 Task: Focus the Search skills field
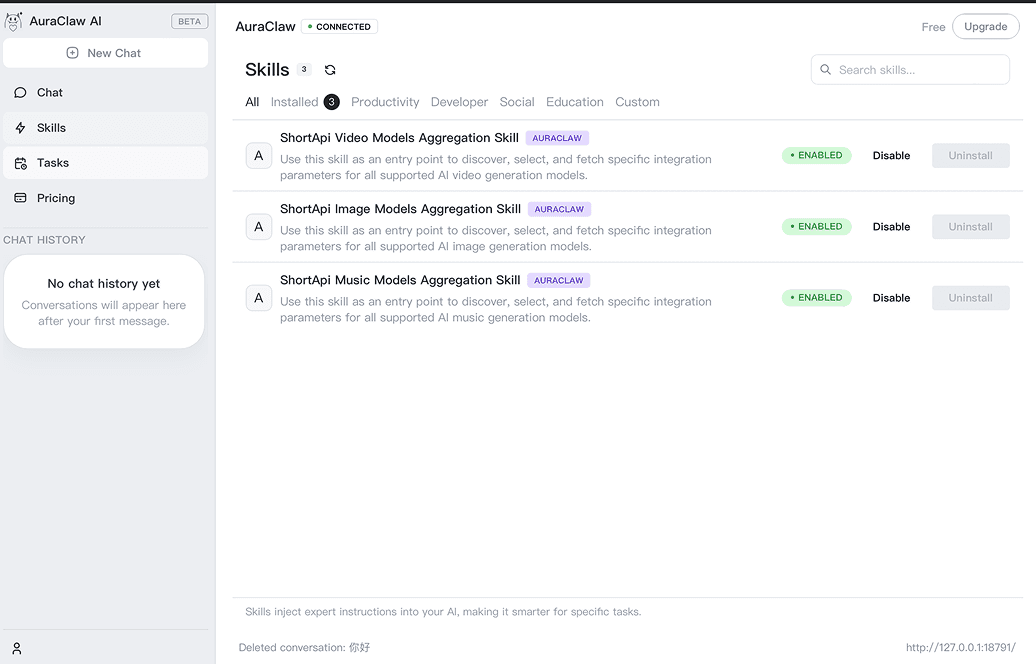pyautogui.click(x=910, y=69)
